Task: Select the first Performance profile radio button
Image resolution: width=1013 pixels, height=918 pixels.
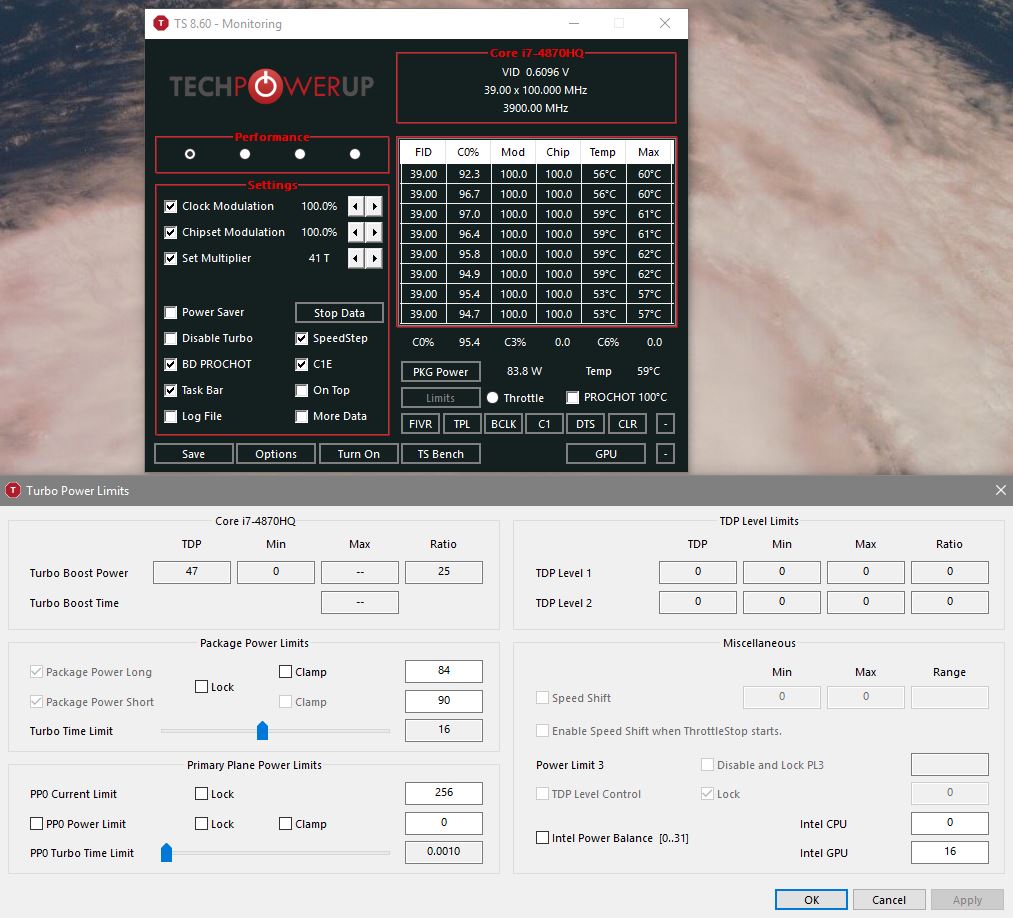Action: pos(190,154)
